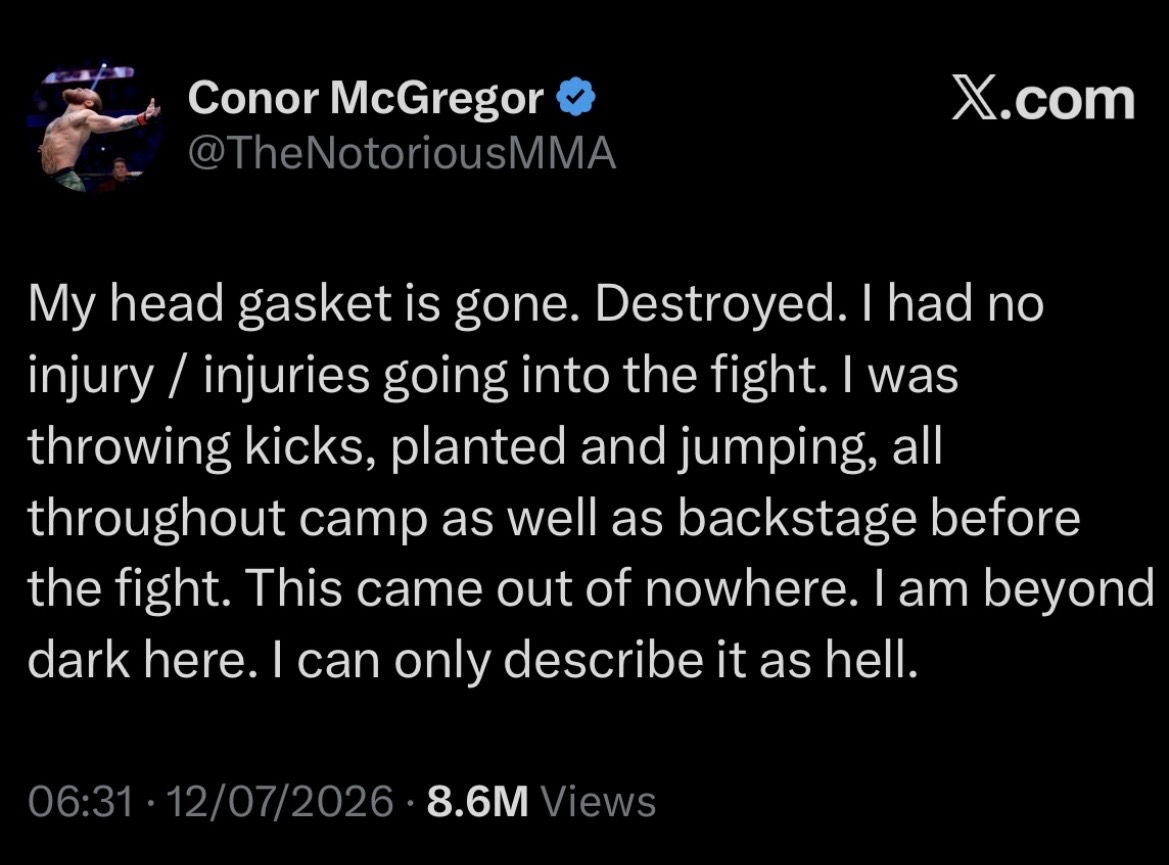
Task: Click the 12/07/2026 post date
Action: [x=280, y=802]
